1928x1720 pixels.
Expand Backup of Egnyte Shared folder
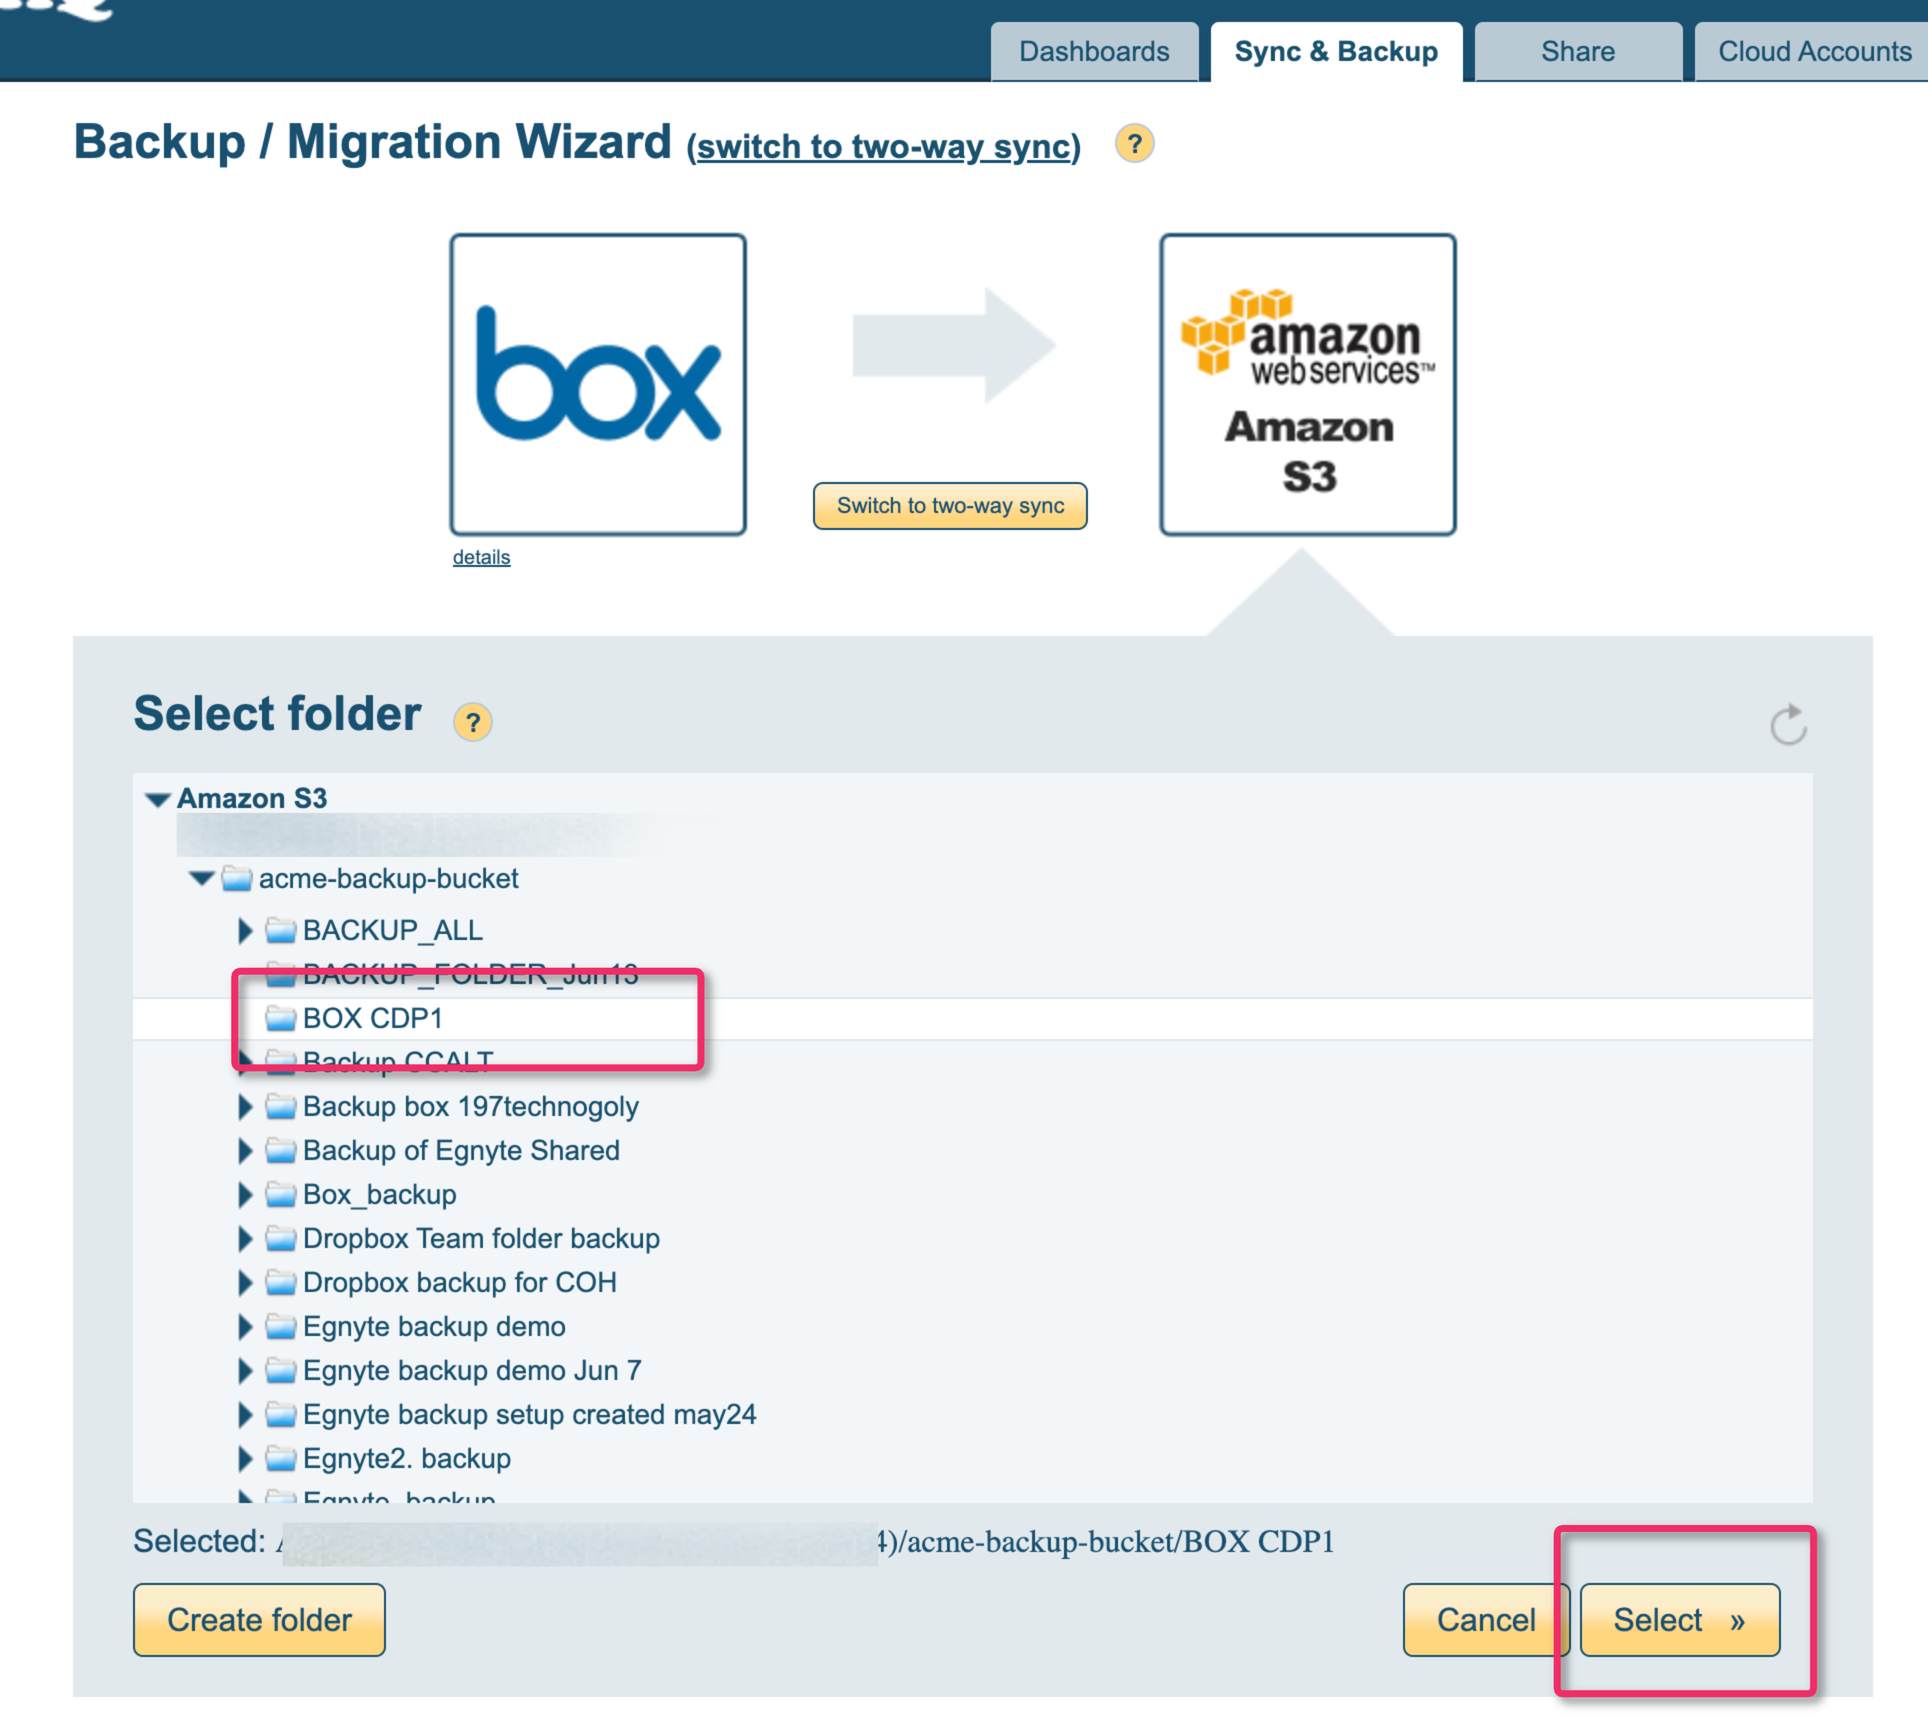click(x=245, y=1151)
